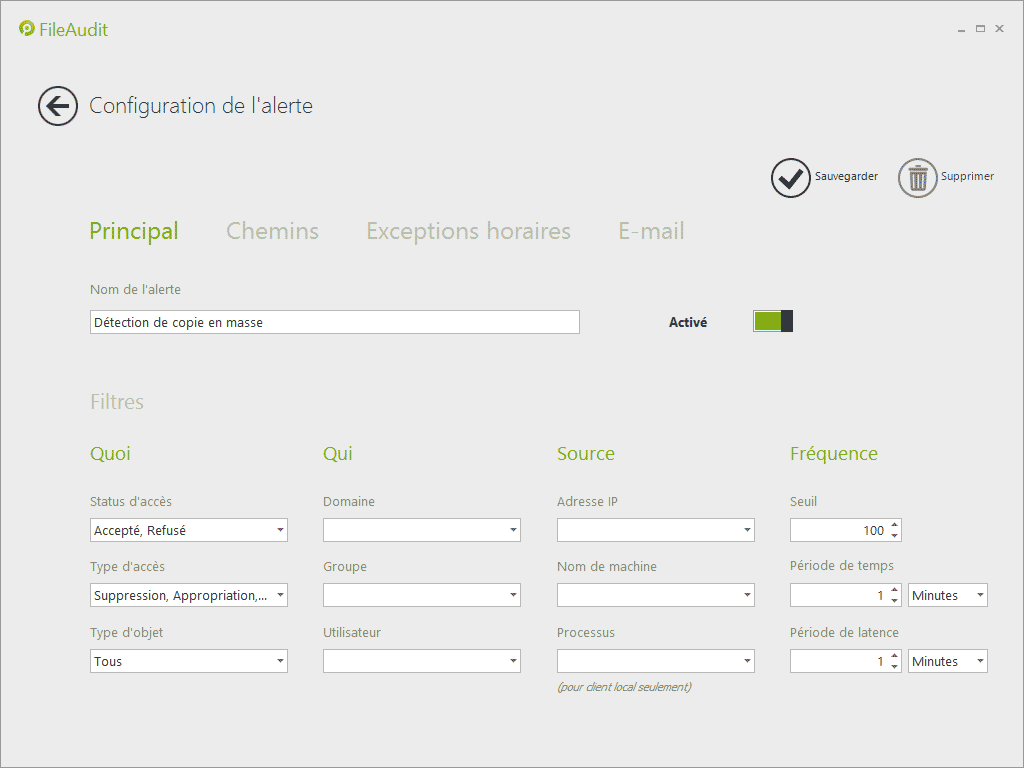The height and width of the screenshot is (768, 1024).
Task: Click the Supprimer trash icon
Action: tap(917, 178)
